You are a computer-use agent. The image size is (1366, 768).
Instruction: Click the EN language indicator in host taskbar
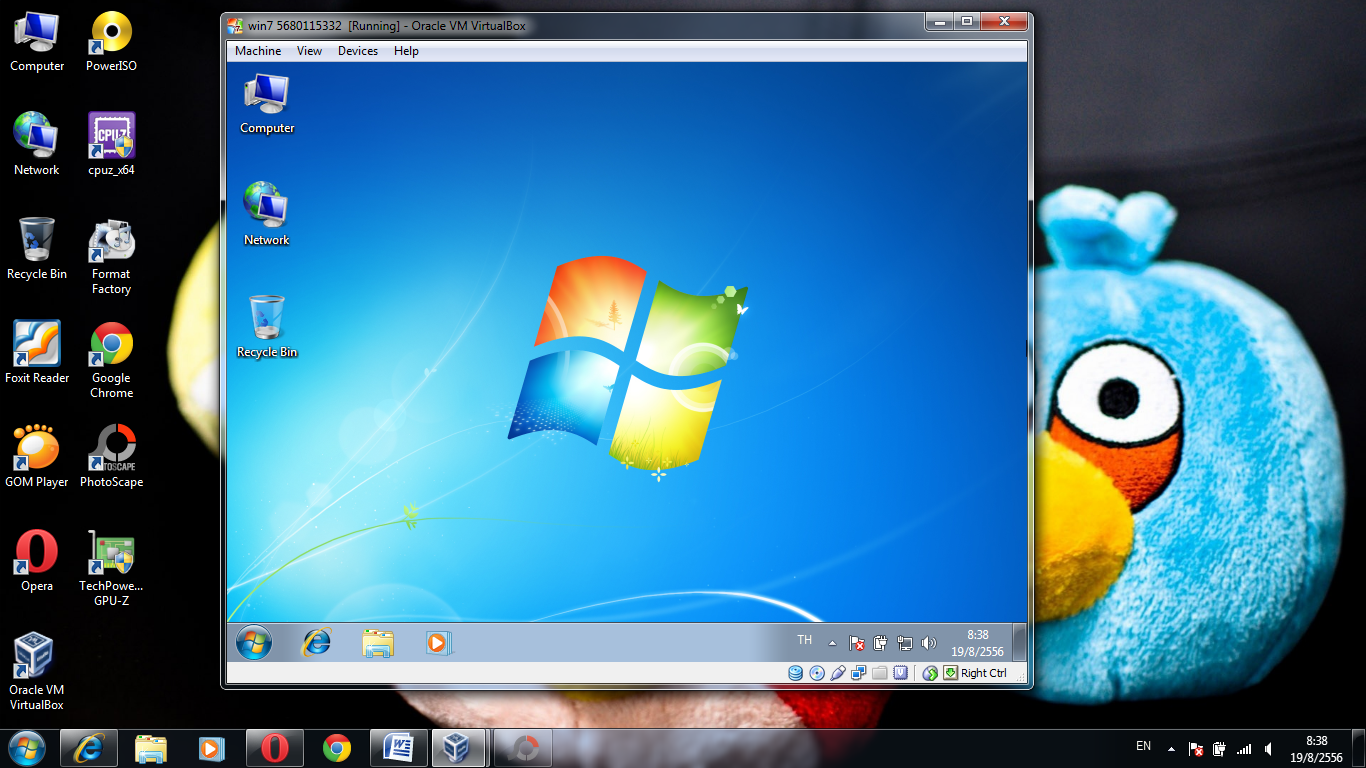pyautogui.click(x=1144, y=746)
